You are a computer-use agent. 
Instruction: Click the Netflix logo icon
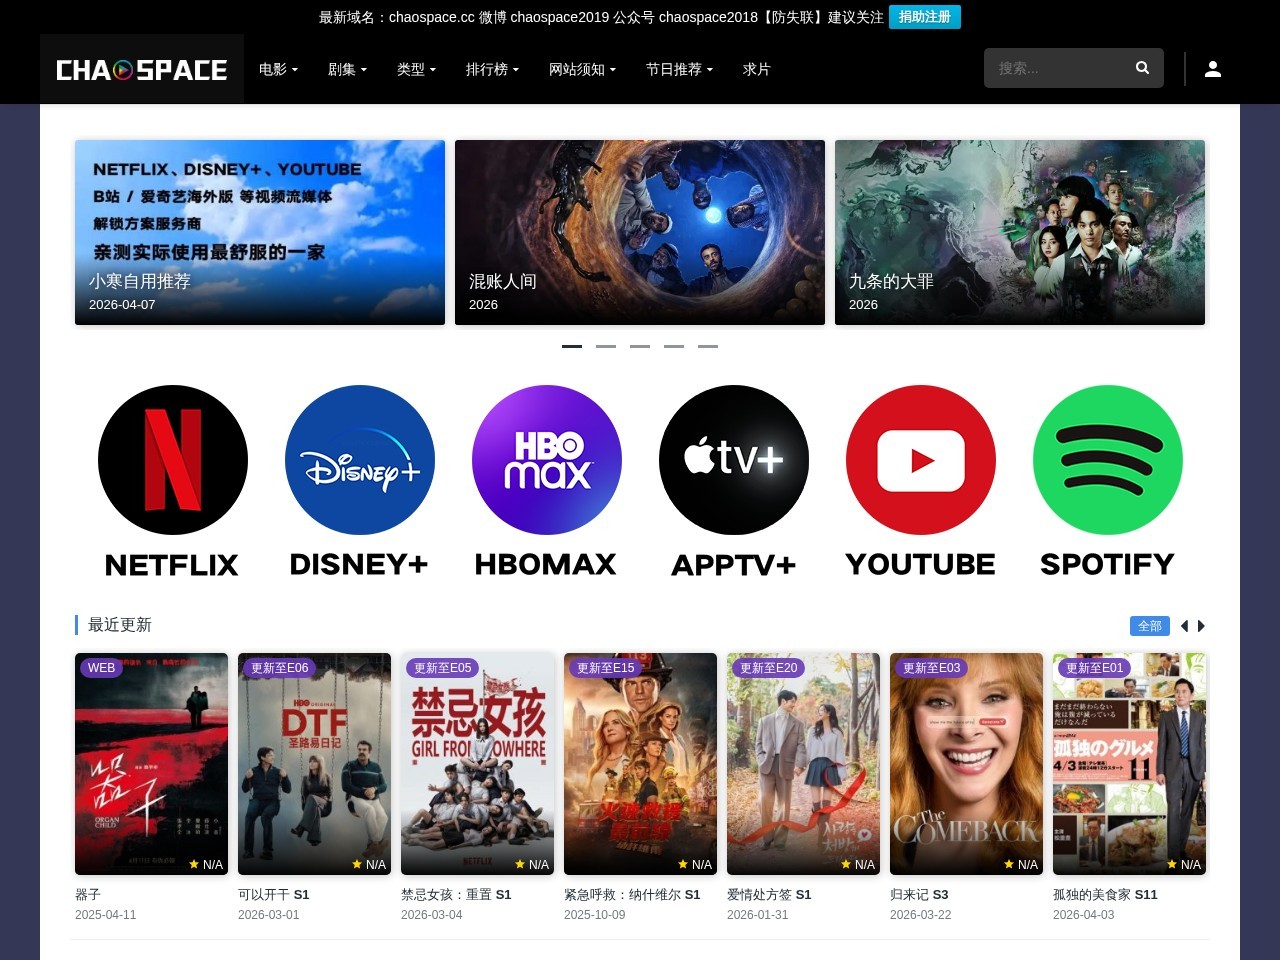pos(173,460)
